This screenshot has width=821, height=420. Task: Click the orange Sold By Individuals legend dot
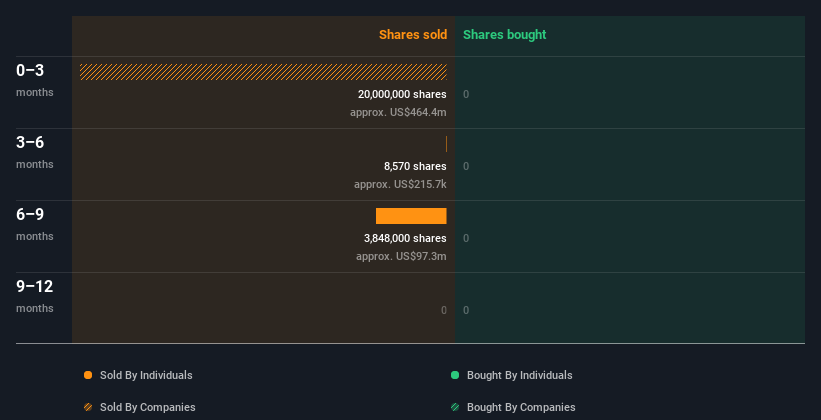pyautogui.click(x=88, y=375)
